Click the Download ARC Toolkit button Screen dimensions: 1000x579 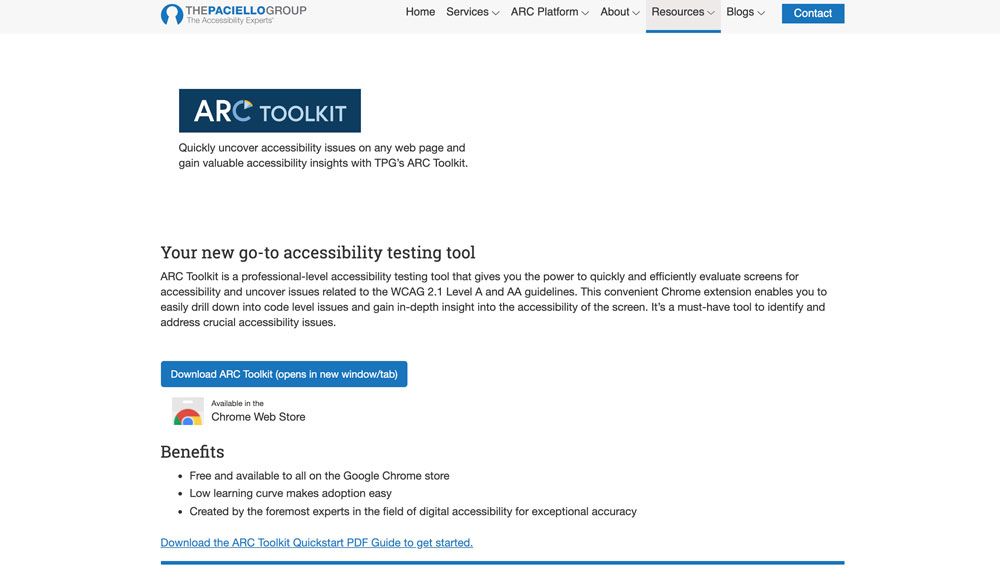[x=283, y=373]
